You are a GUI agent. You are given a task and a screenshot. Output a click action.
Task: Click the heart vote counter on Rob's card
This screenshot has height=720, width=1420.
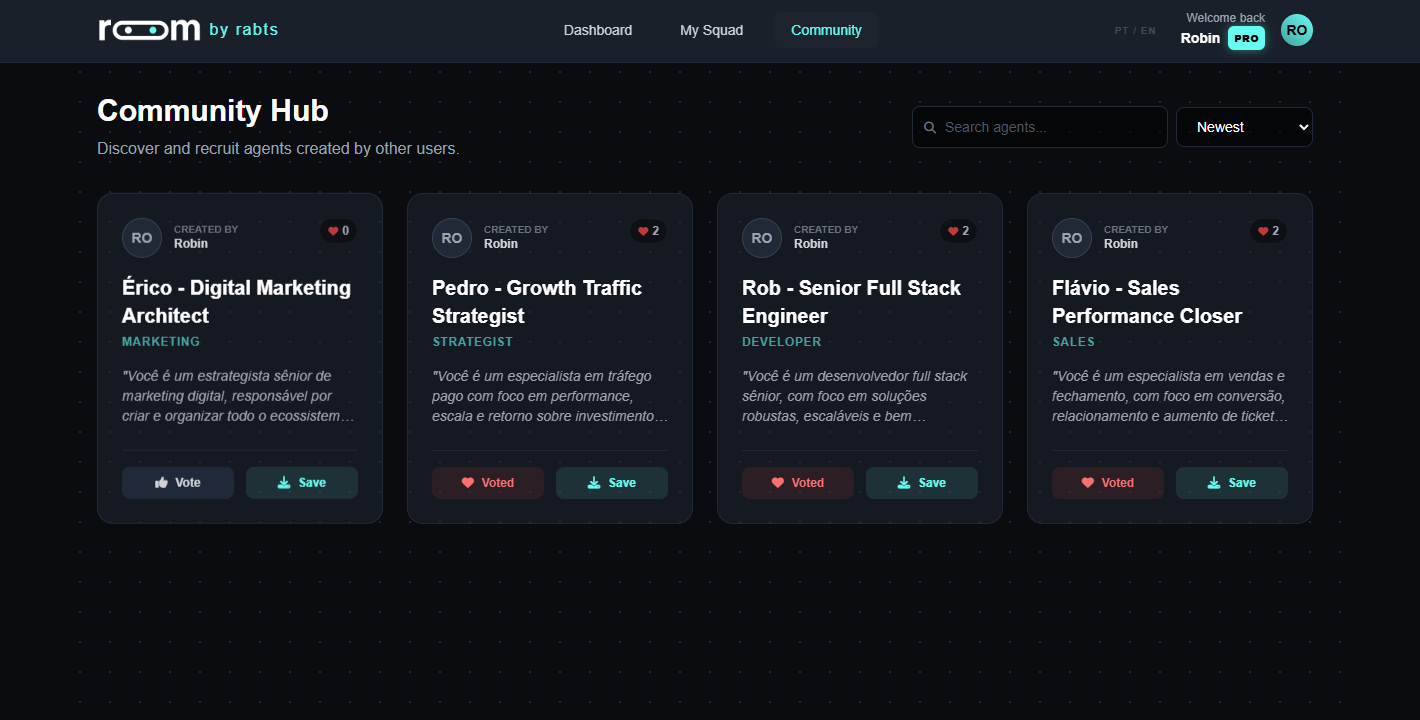coord(958,231)
